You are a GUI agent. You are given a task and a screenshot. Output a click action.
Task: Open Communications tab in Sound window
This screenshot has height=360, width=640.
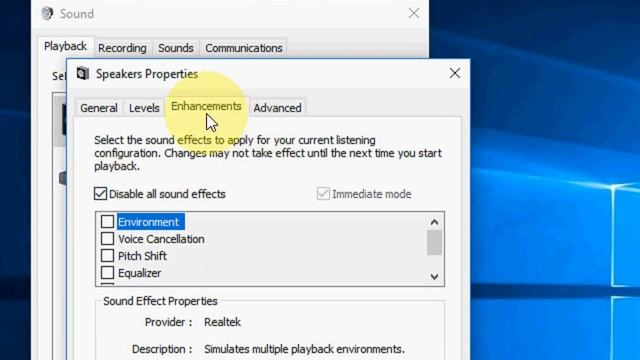244,48
